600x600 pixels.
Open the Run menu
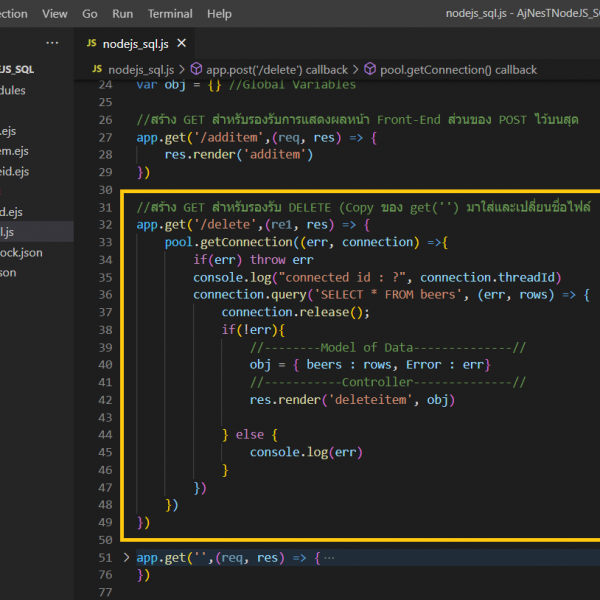[x=122, y=14]
